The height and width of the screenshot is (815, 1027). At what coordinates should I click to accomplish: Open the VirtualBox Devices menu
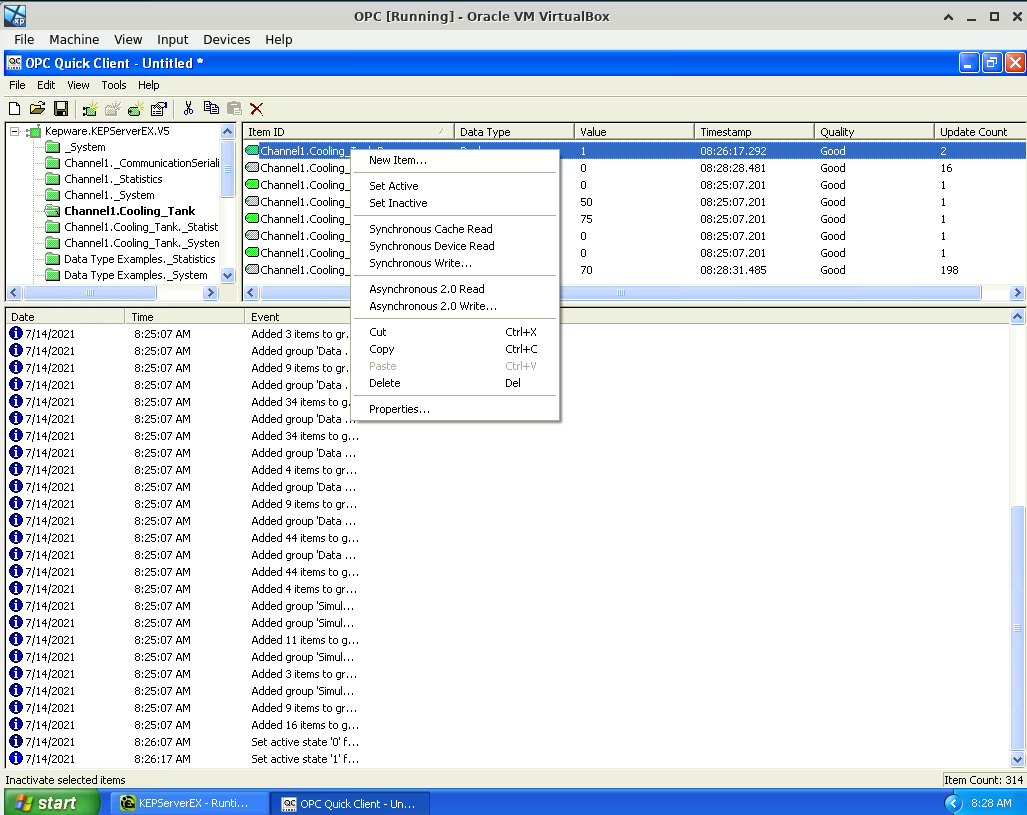227,39
